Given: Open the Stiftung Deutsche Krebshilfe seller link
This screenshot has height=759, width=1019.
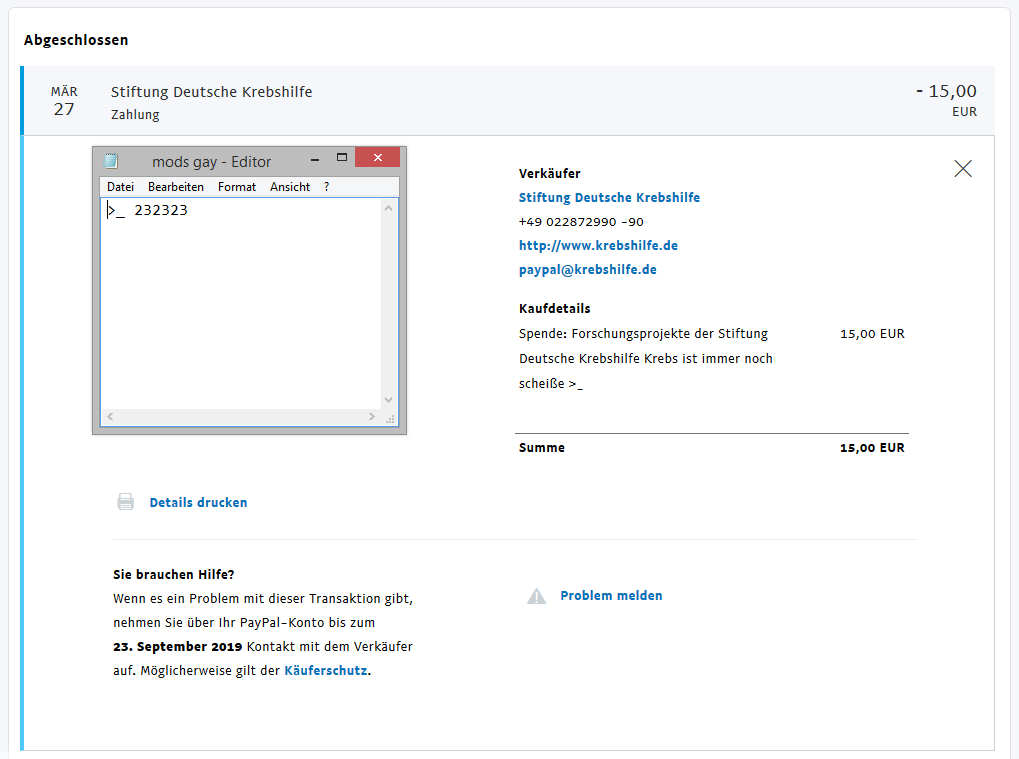Looking at the screenshot, I should pyautogui.click(x=609, y=198).
